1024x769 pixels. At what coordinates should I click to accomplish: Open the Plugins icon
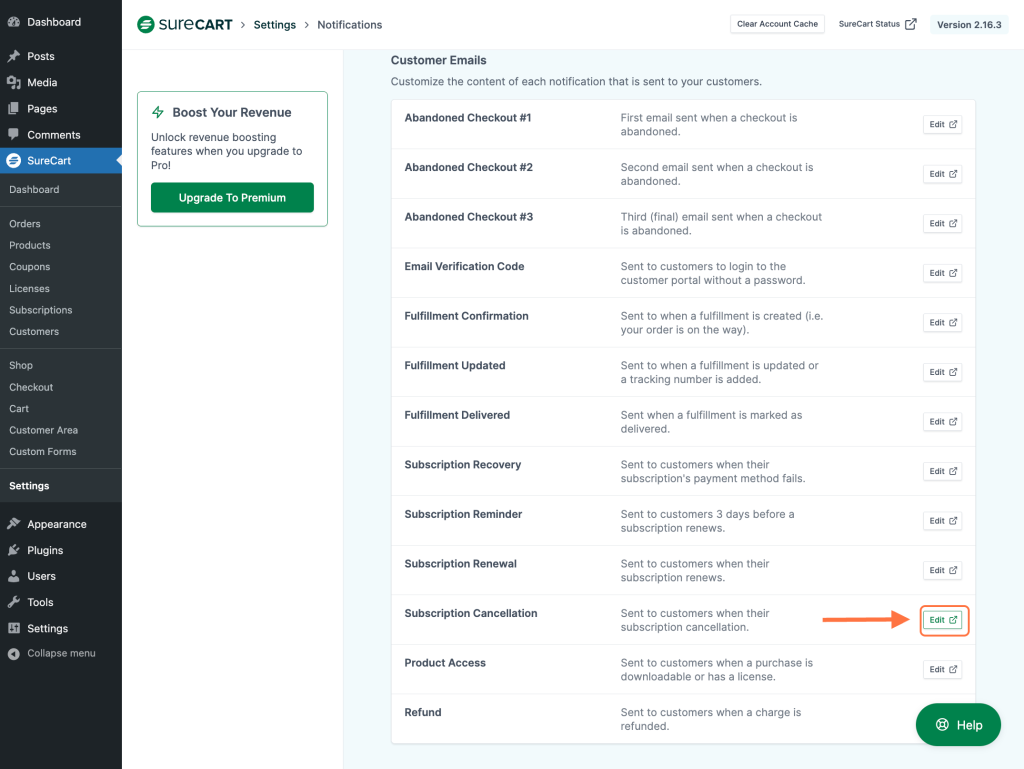coord(14,549)
